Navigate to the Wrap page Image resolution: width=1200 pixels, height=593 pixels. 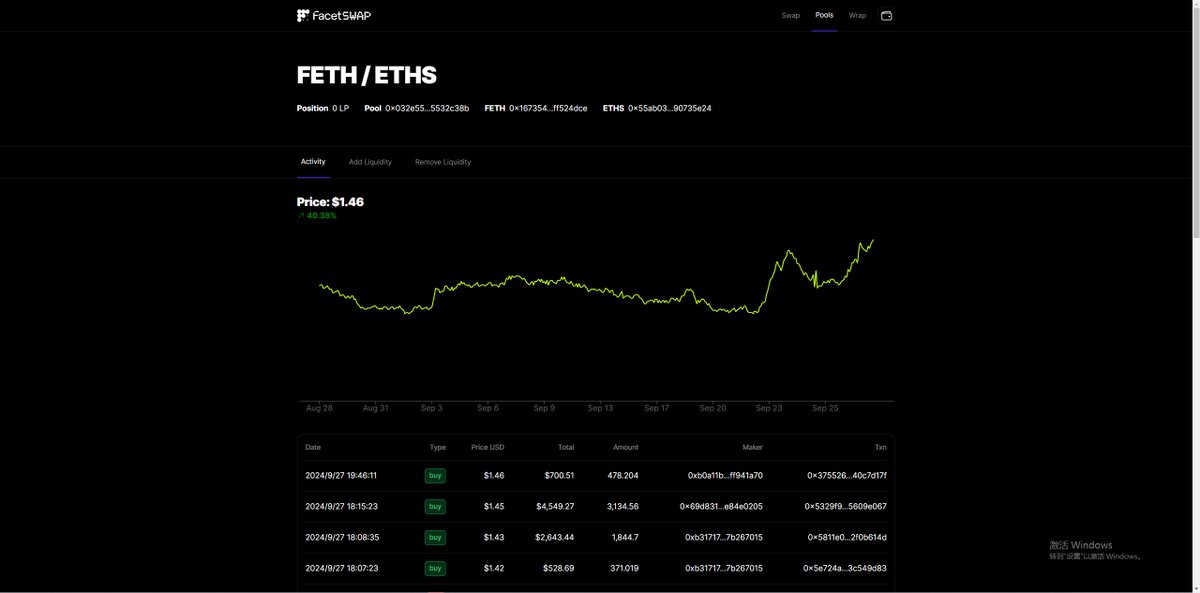point(857,16)
